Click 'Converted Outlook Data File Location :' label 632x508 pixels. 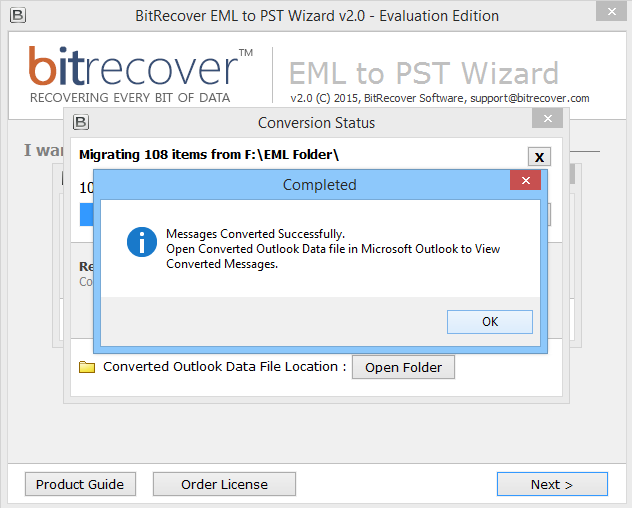point(225,366)
